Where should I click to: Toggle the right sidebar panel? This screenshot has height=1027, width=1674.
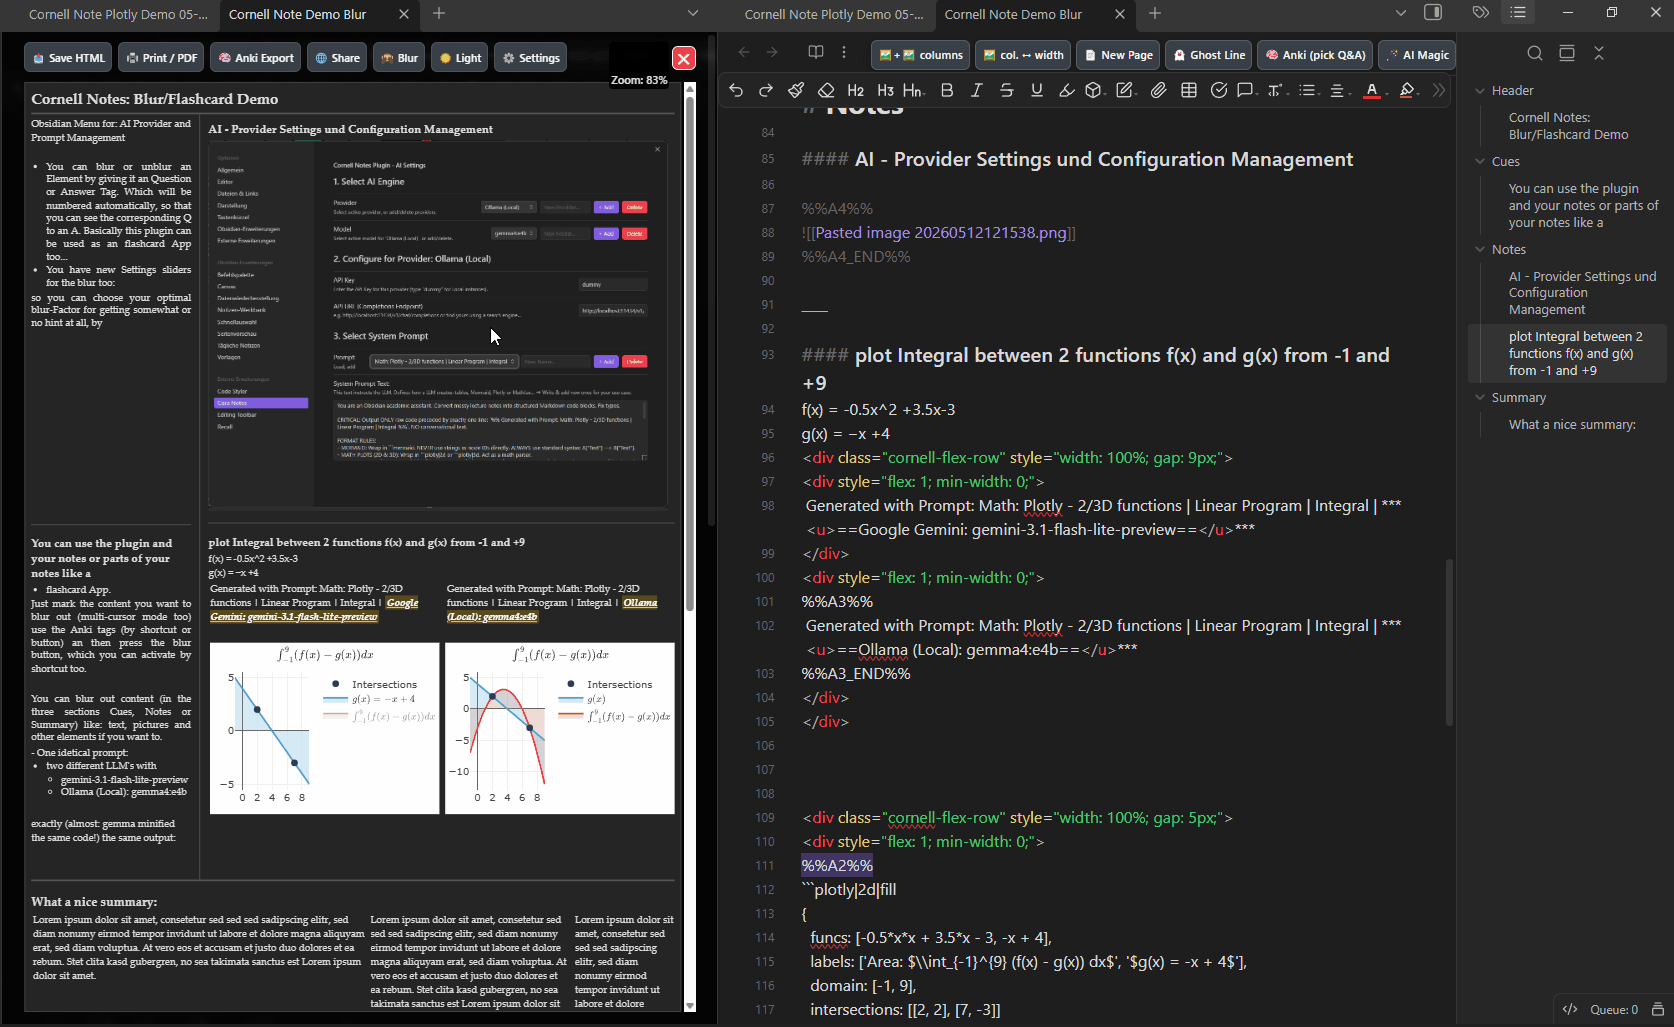1433,13
